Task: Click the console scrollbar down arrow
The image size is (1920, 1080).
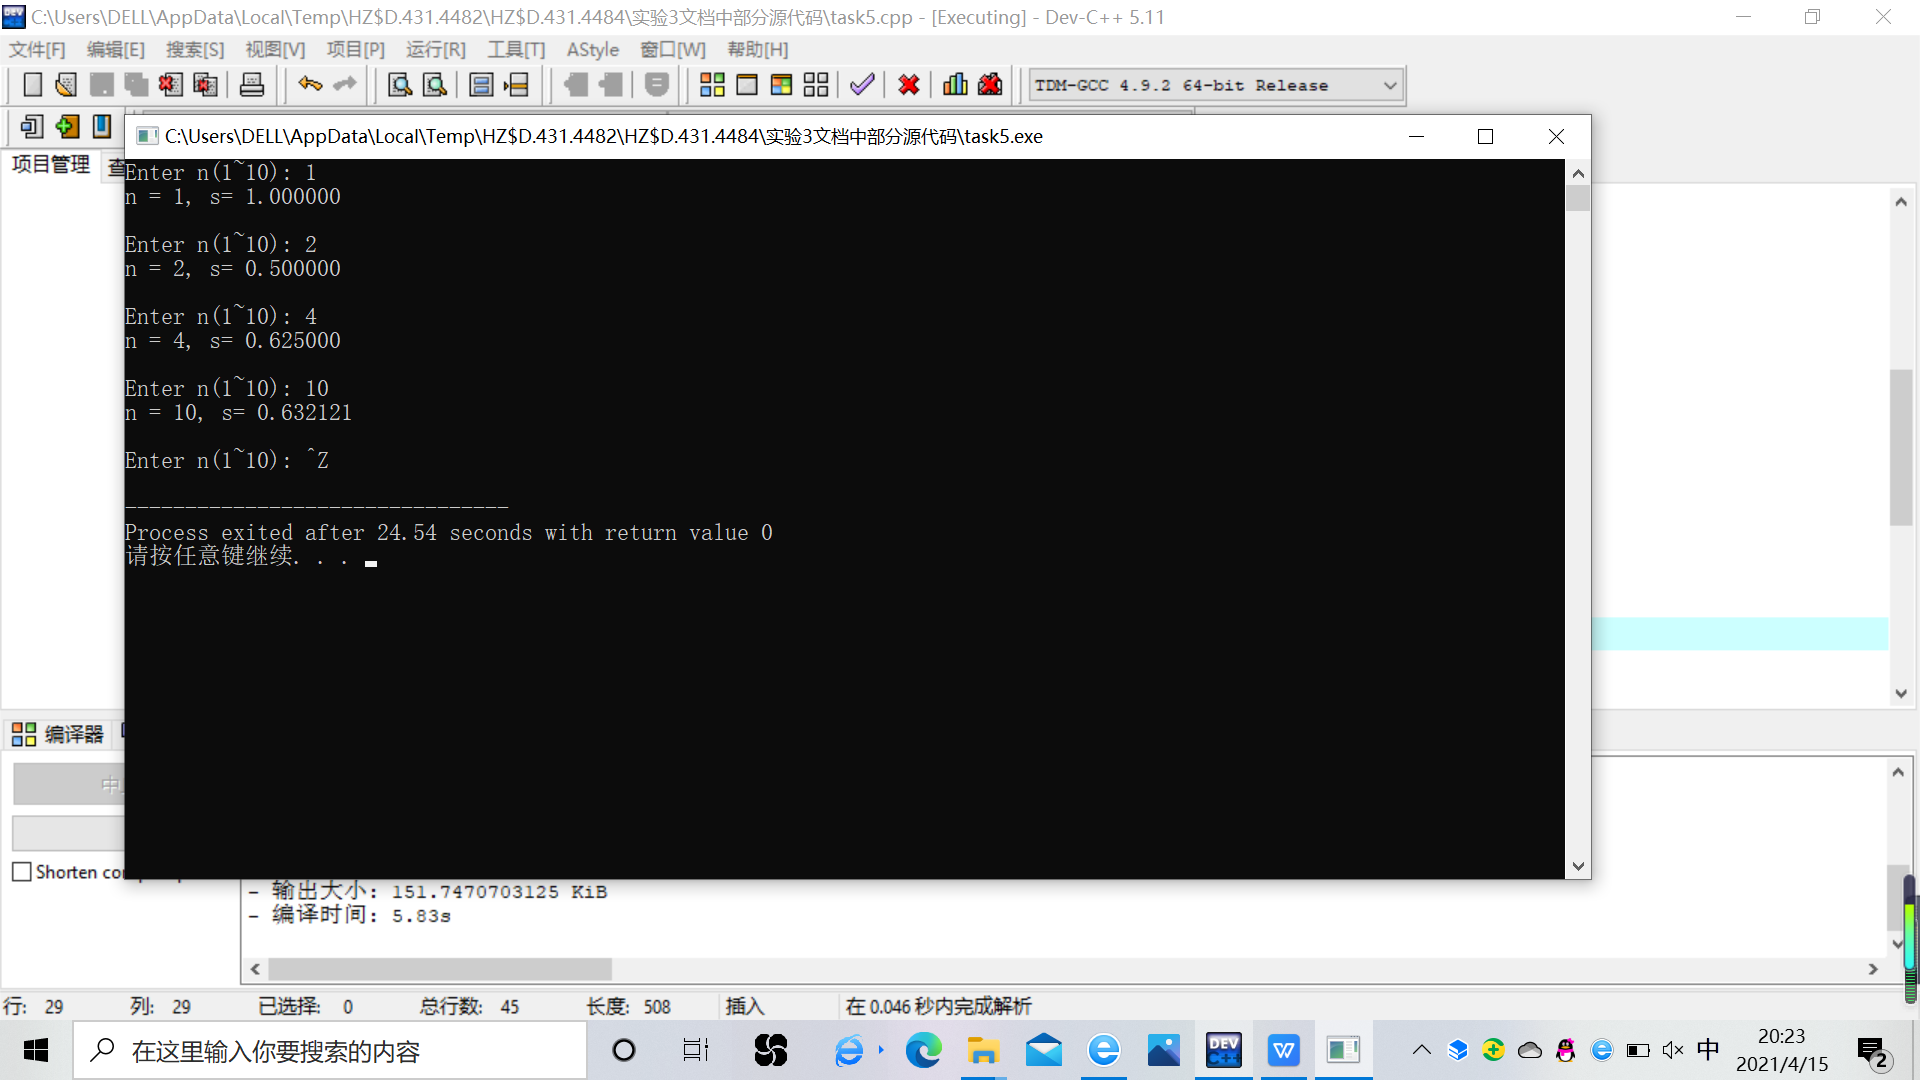Action: tap(1578, 866)
